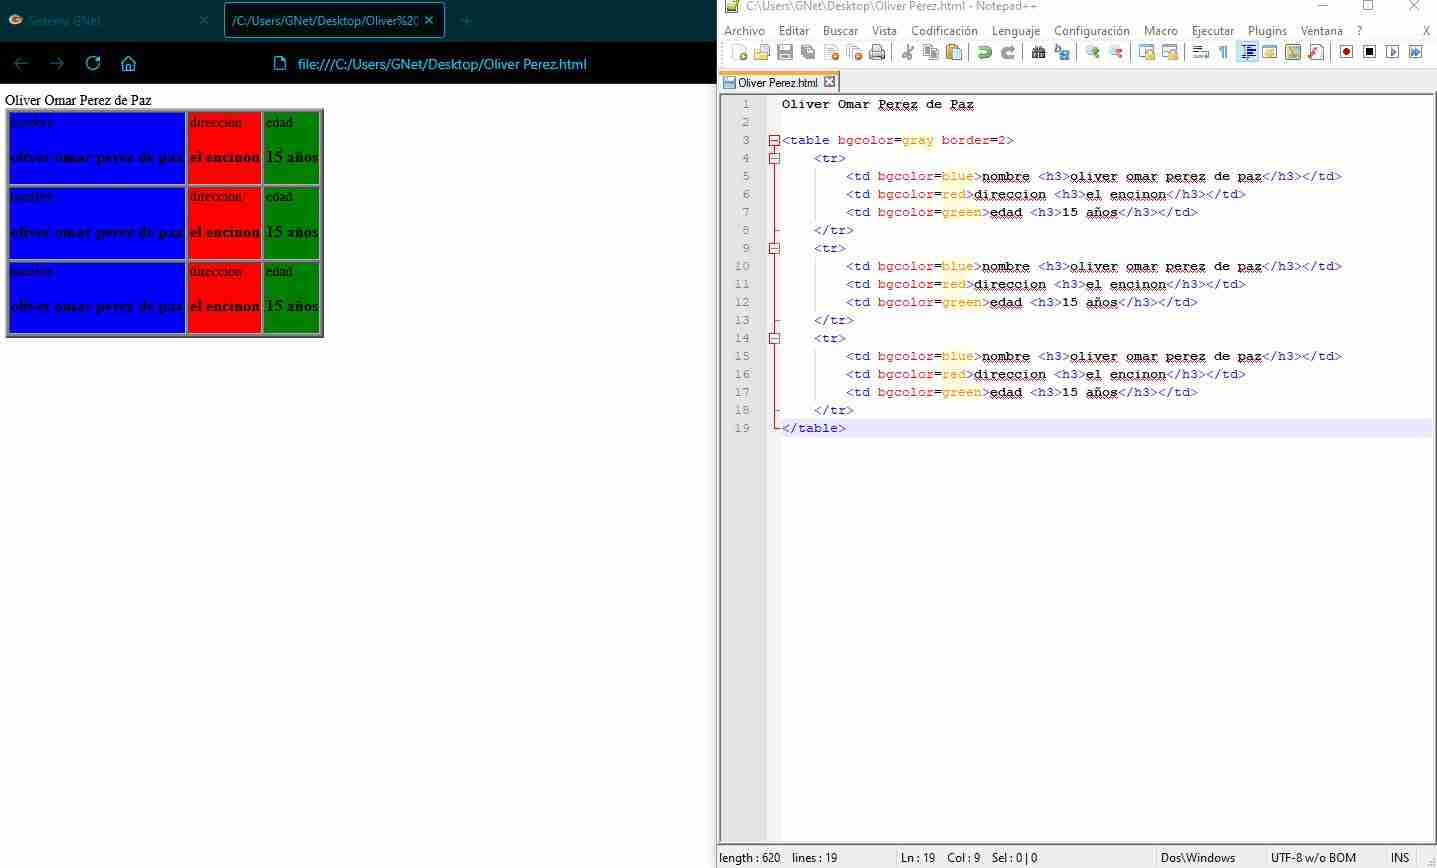Reload the browser page
The width and height of the screenshot is (1437, 868).
point(93,63)
